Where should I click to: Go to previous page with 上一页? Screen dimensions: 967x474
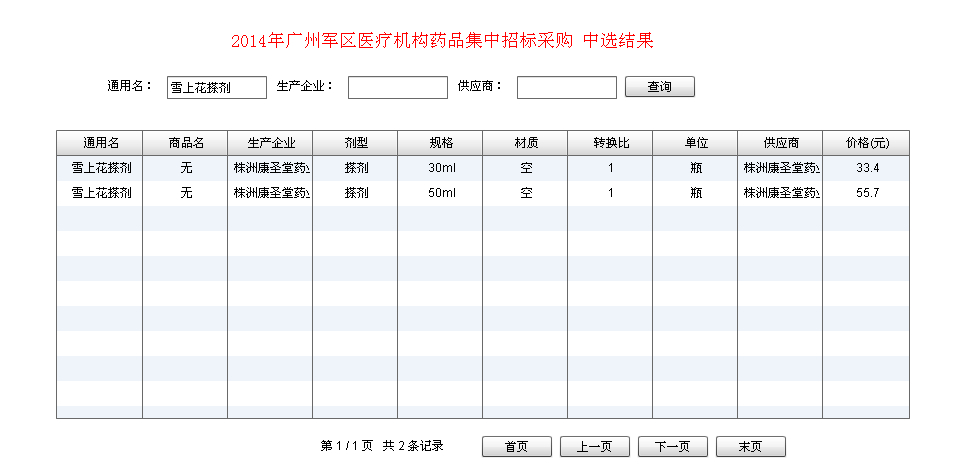tap(594, 447)
